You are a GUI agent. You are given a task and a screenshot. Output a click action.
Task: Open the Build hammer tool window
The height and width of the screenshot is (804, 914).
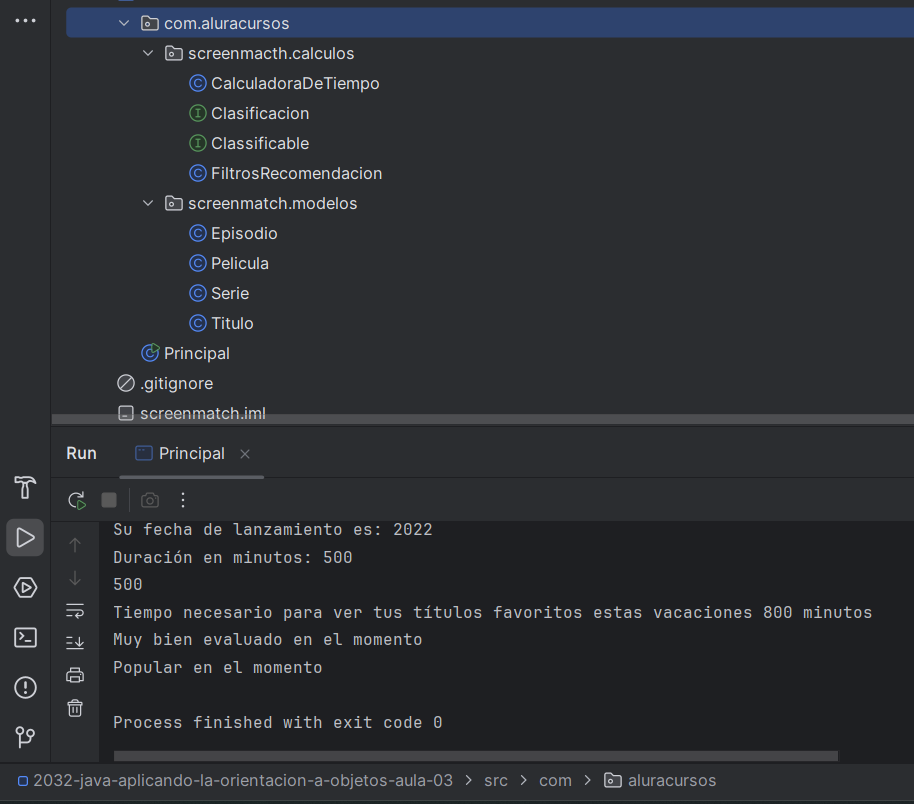[25, 488]
